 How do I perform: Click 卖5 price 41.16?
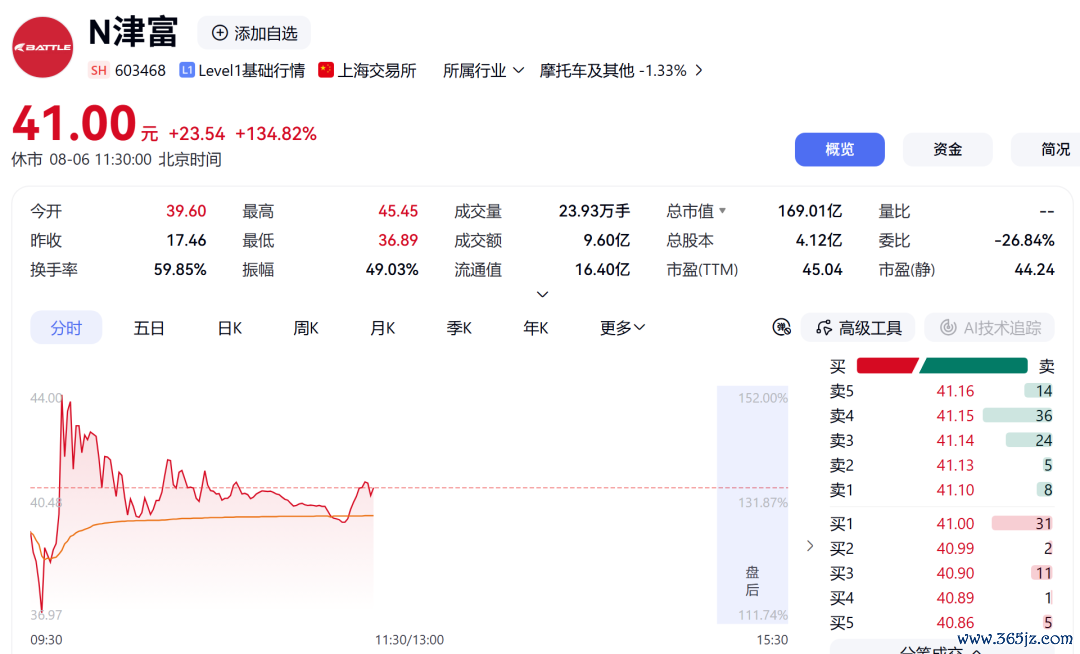[955, 391]
